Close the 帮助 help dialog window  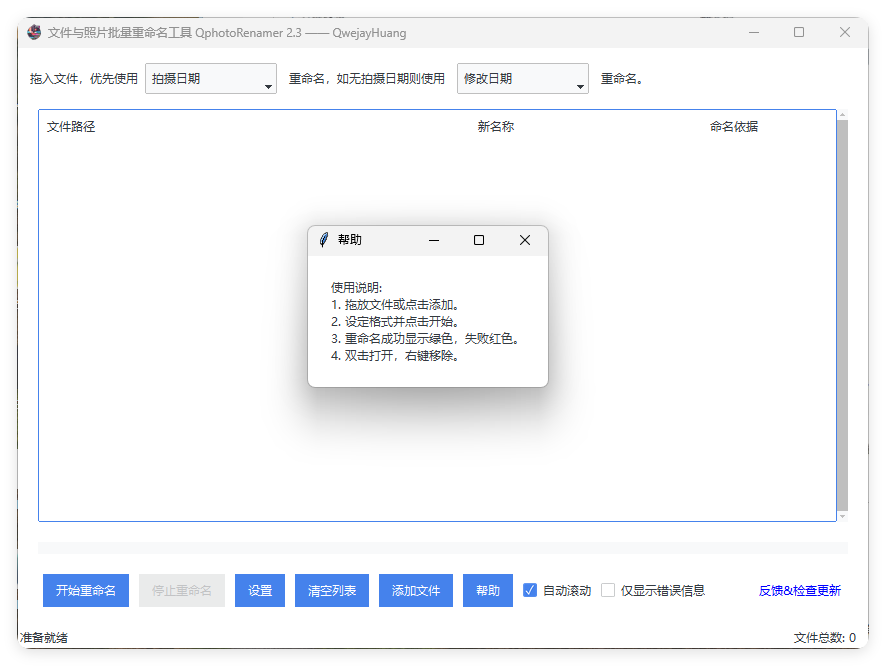tap(524, 240)
